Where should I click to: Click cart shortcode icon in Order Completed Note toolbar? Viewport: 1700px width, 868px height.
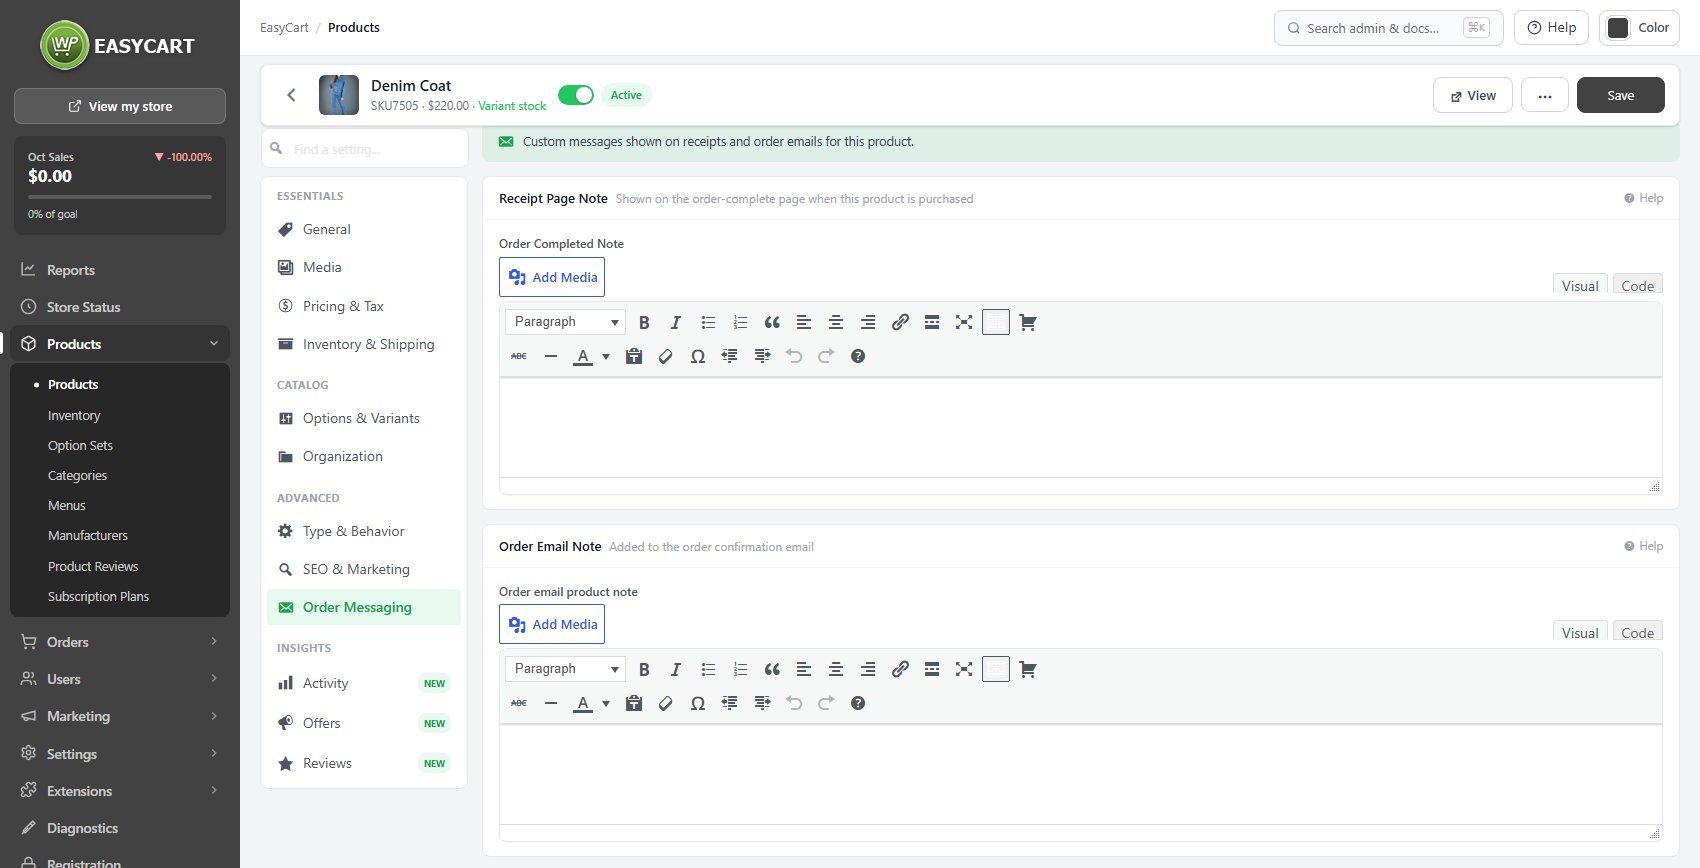click(x=1028, y=322)
